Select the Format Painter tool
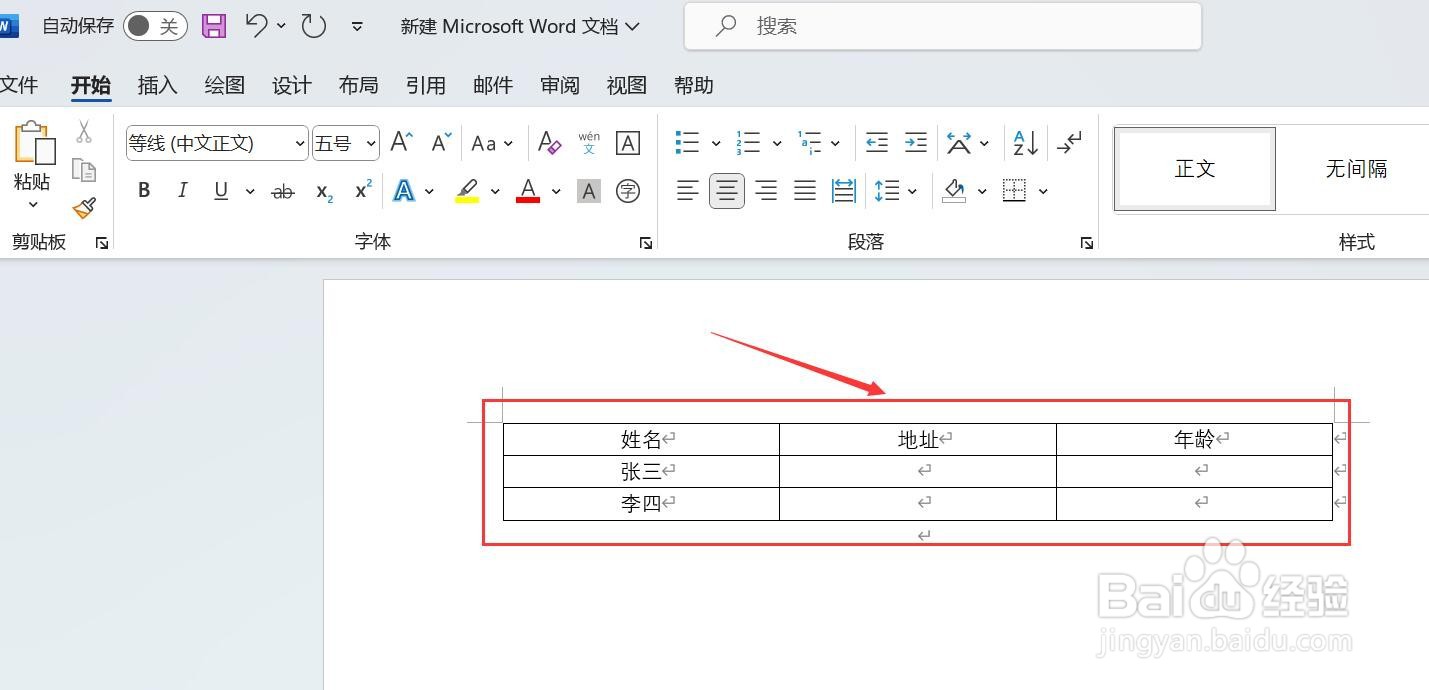1429x690 pixels. [85, 208]
